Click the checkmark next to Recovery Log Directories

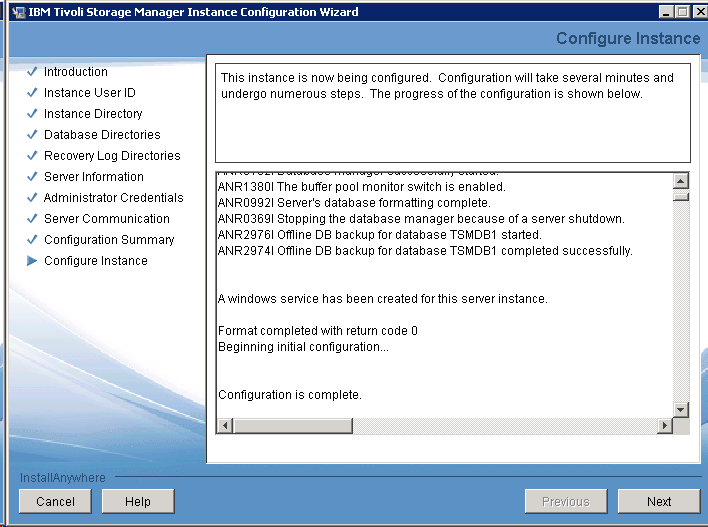(32, 156)
